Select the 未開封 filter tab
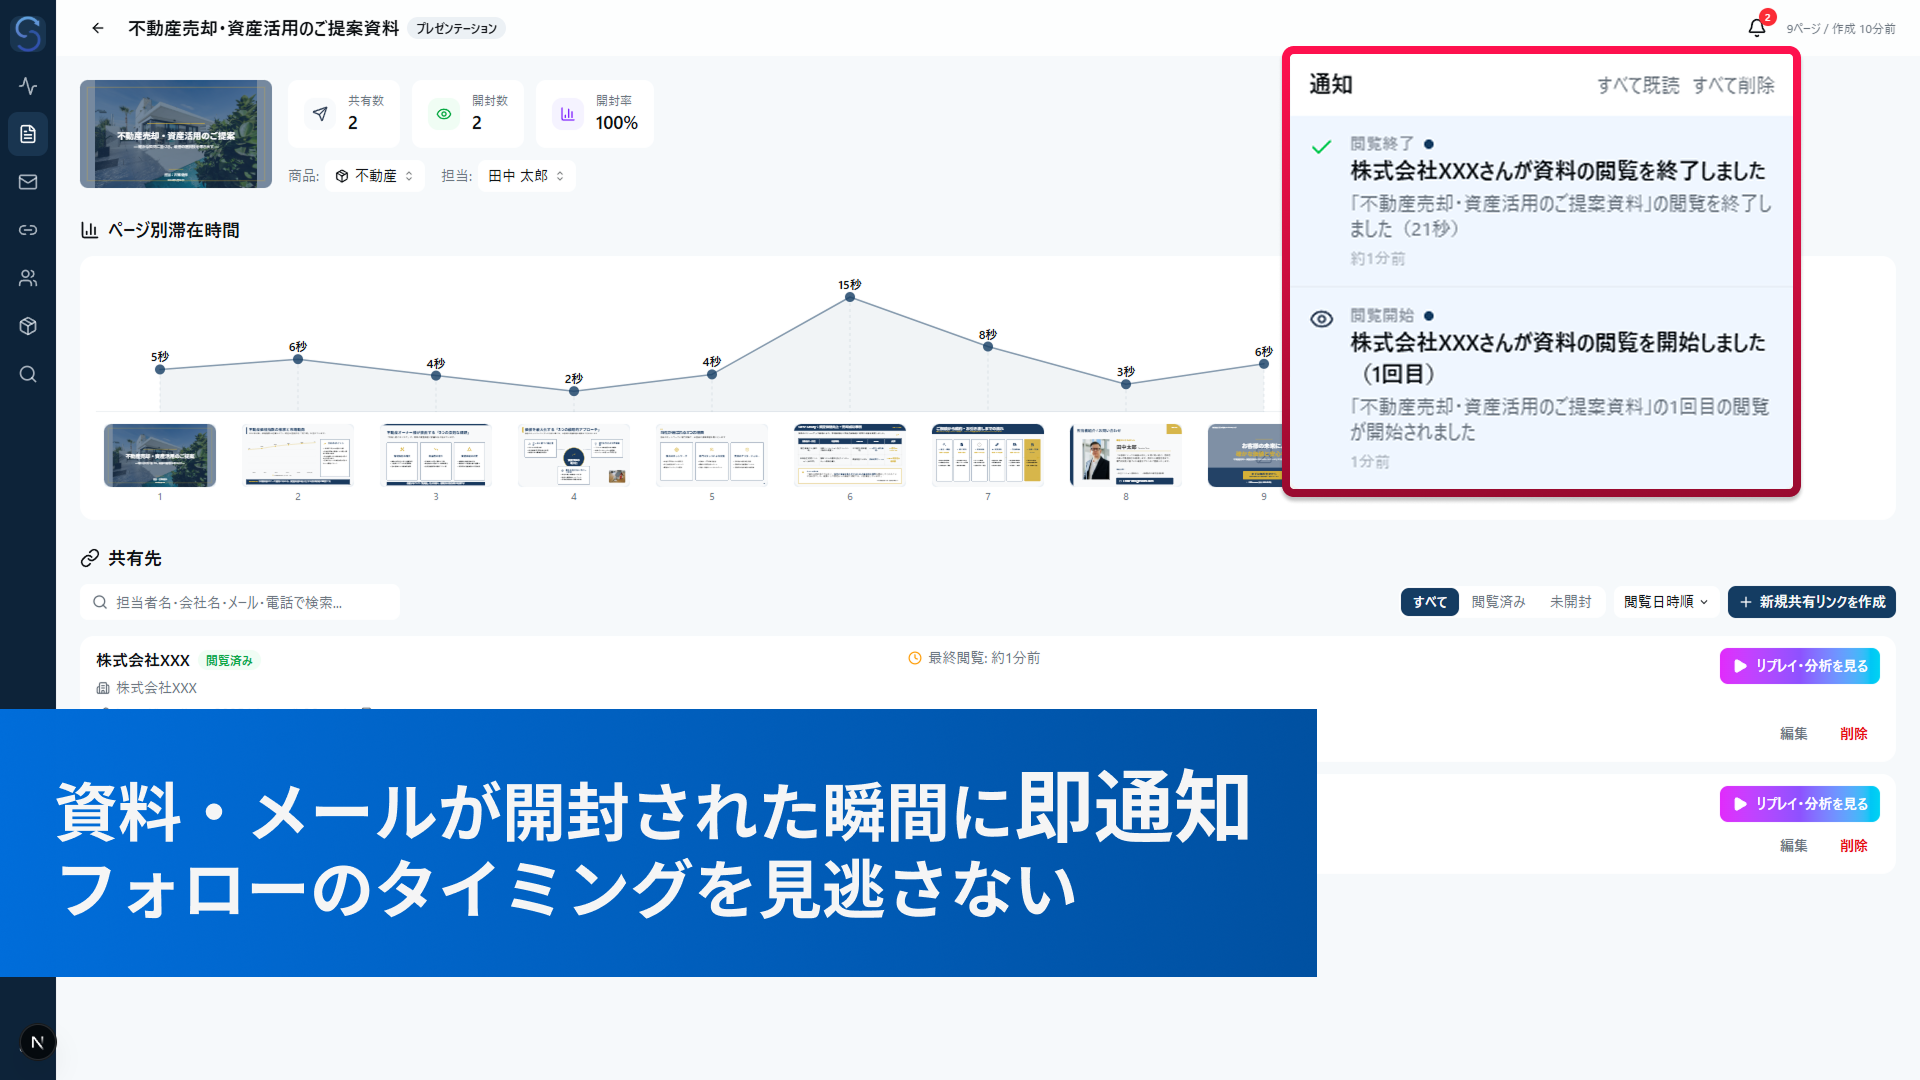1920x1080 pixels. coord(1570,602)
